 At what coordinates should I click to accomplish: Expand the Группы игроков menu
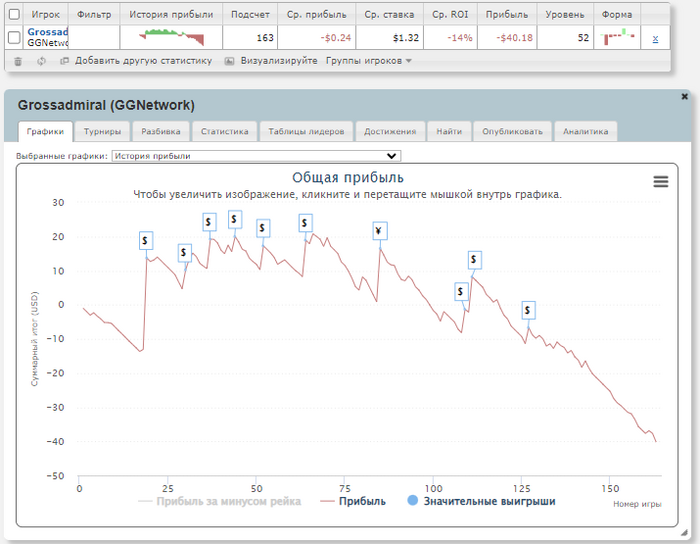[368, 61]
